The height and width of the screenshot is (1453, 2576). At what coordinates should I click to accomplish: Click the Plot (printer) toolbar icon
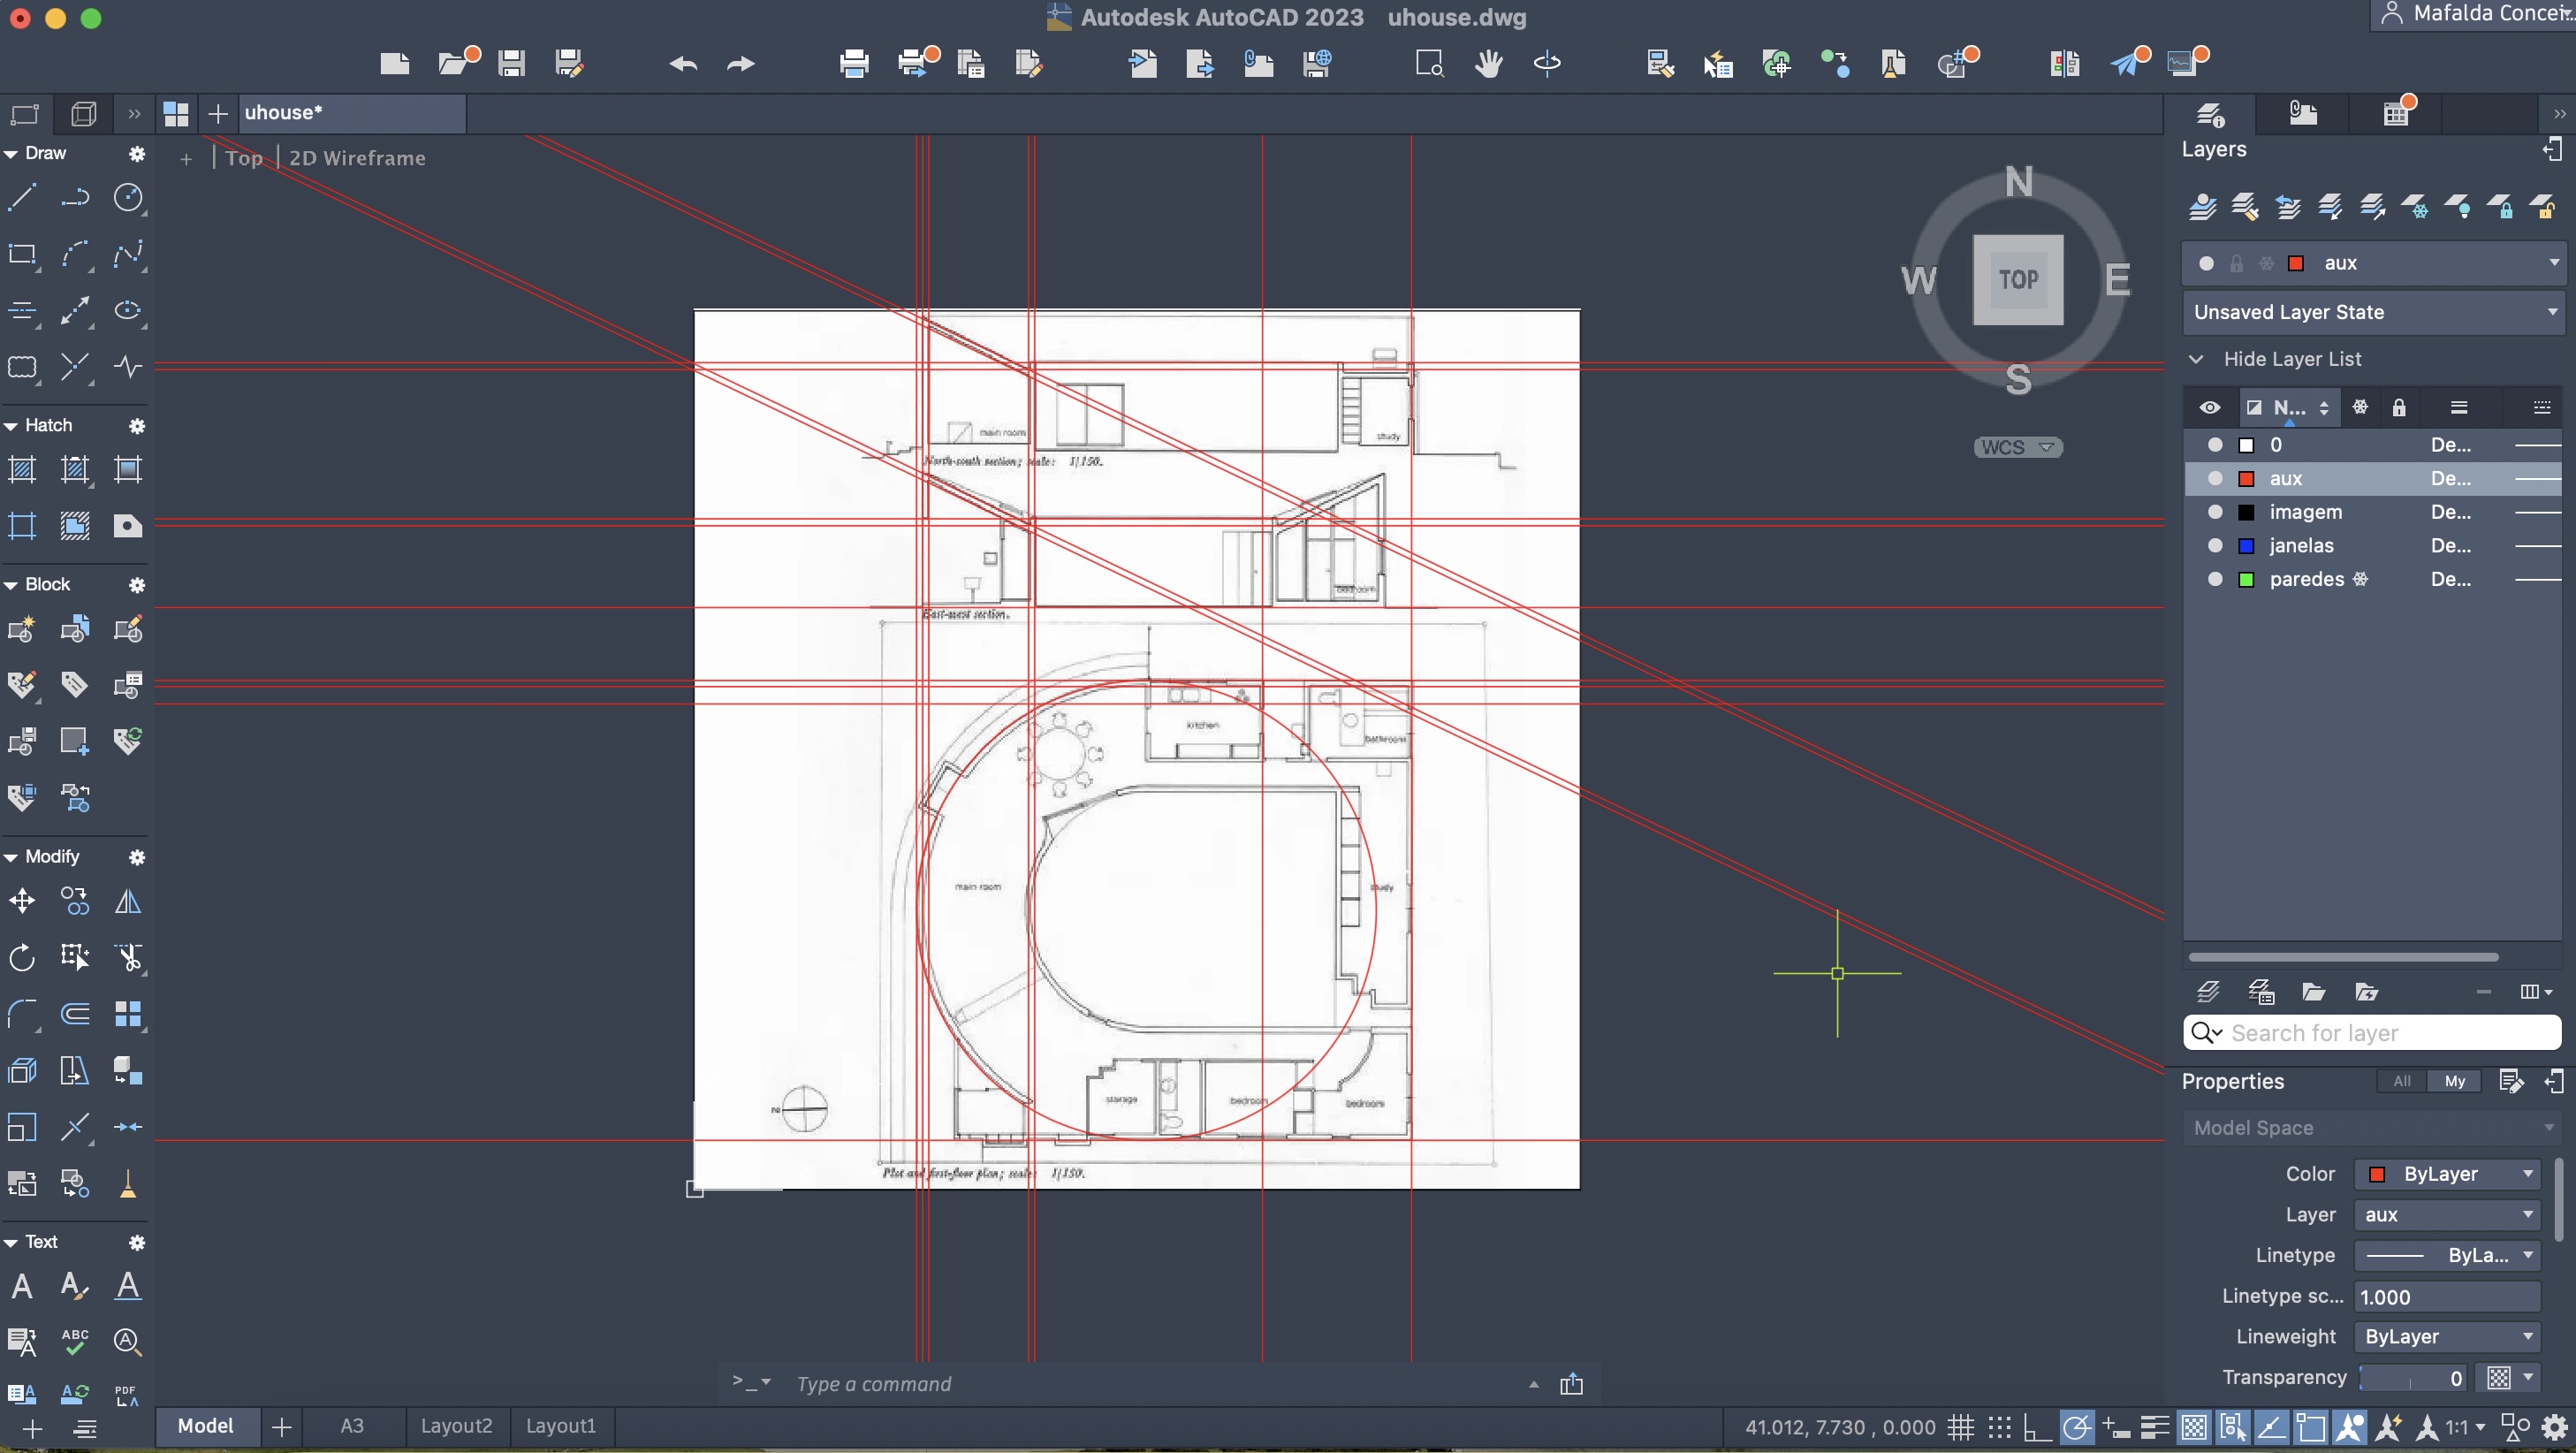[x=854, y=64]
